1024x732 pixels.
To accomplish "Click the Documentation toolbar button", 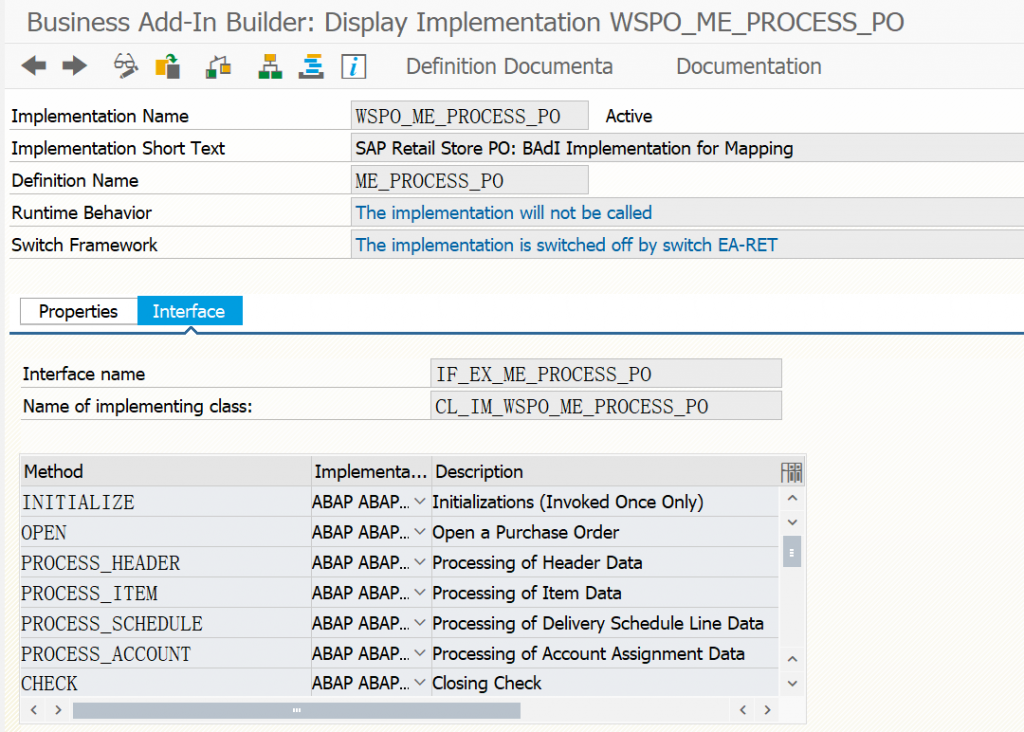I will [x=748, y=66].
